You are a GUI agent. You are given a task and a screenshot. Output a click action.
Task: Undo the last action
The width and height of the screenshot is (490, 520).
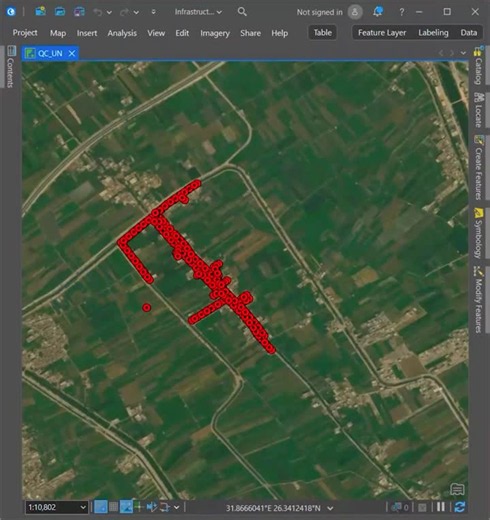(97, 12)
